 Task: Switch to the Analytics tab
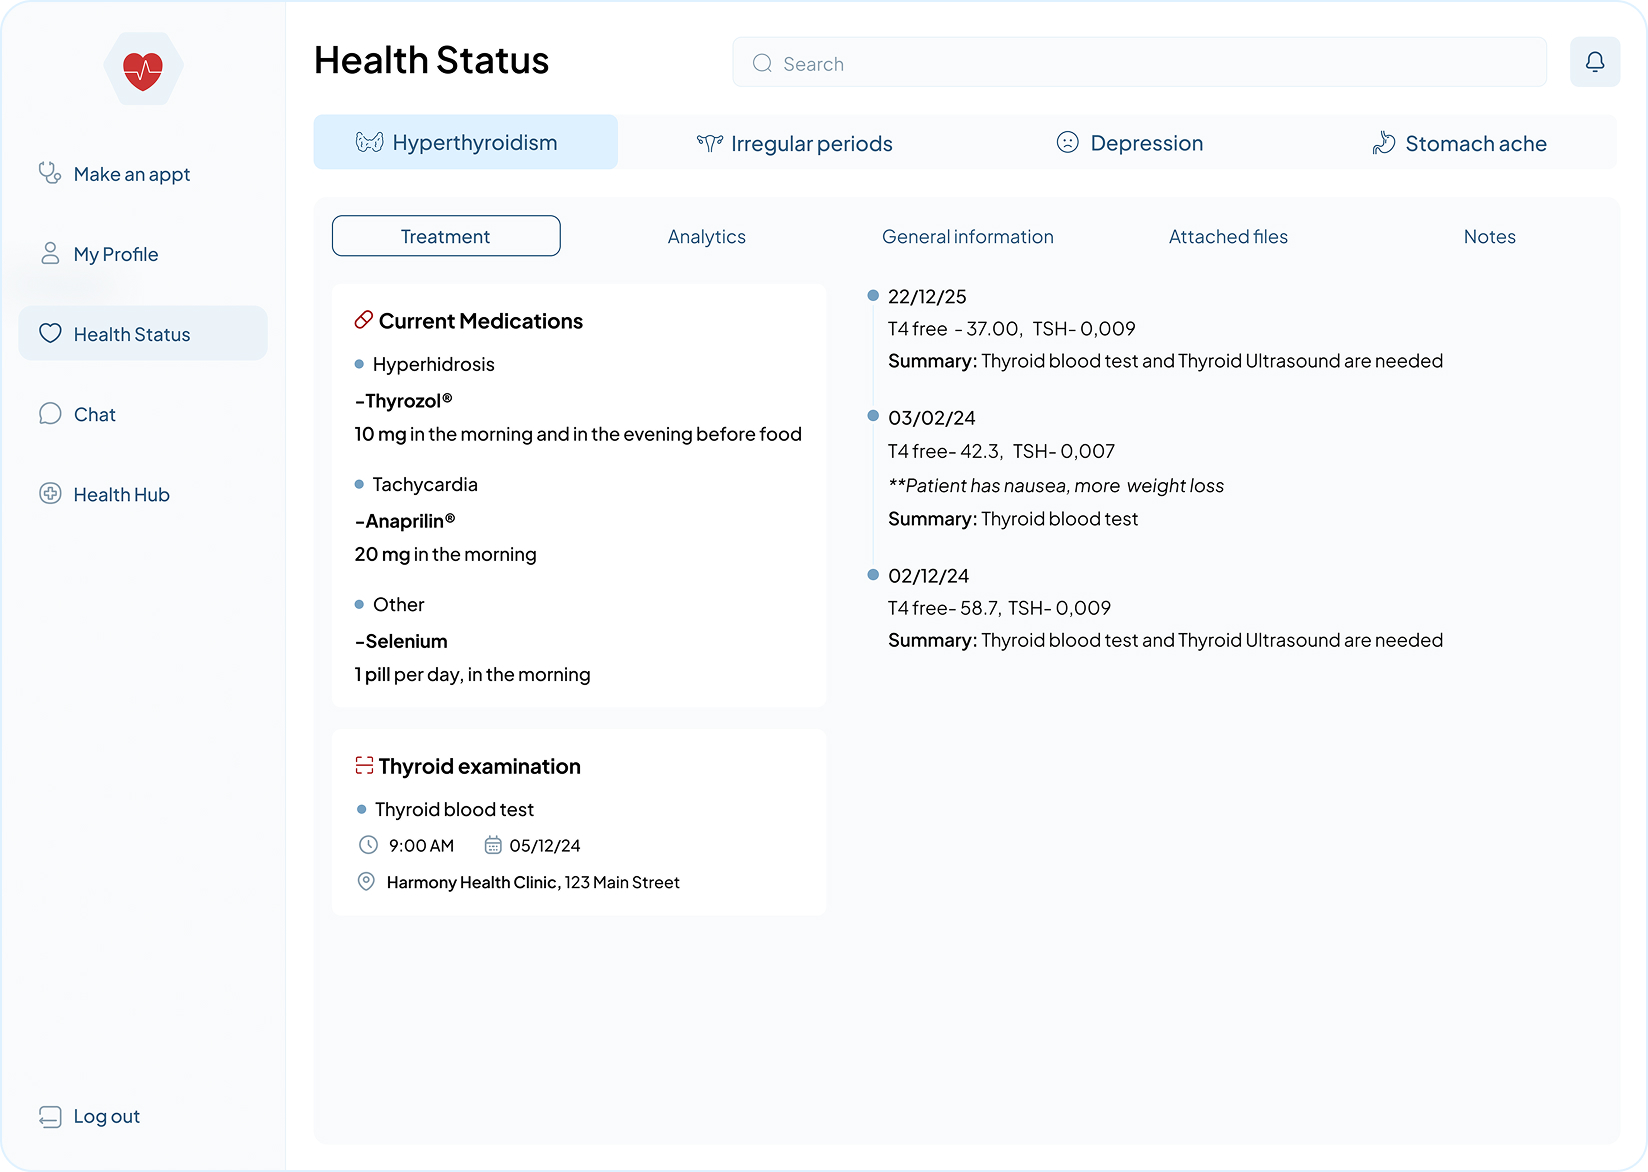(706, 236)
